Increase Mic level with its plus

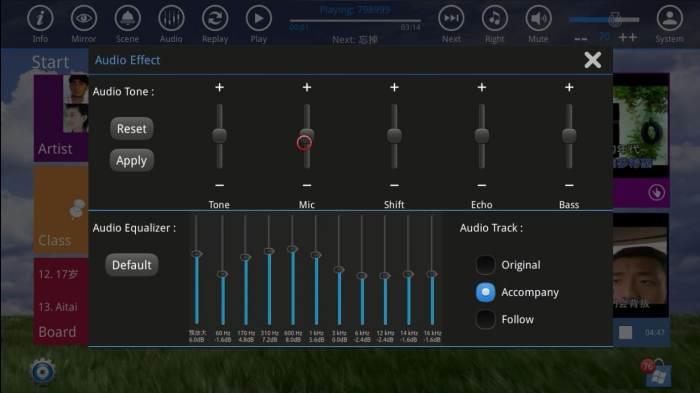point(307,87)
